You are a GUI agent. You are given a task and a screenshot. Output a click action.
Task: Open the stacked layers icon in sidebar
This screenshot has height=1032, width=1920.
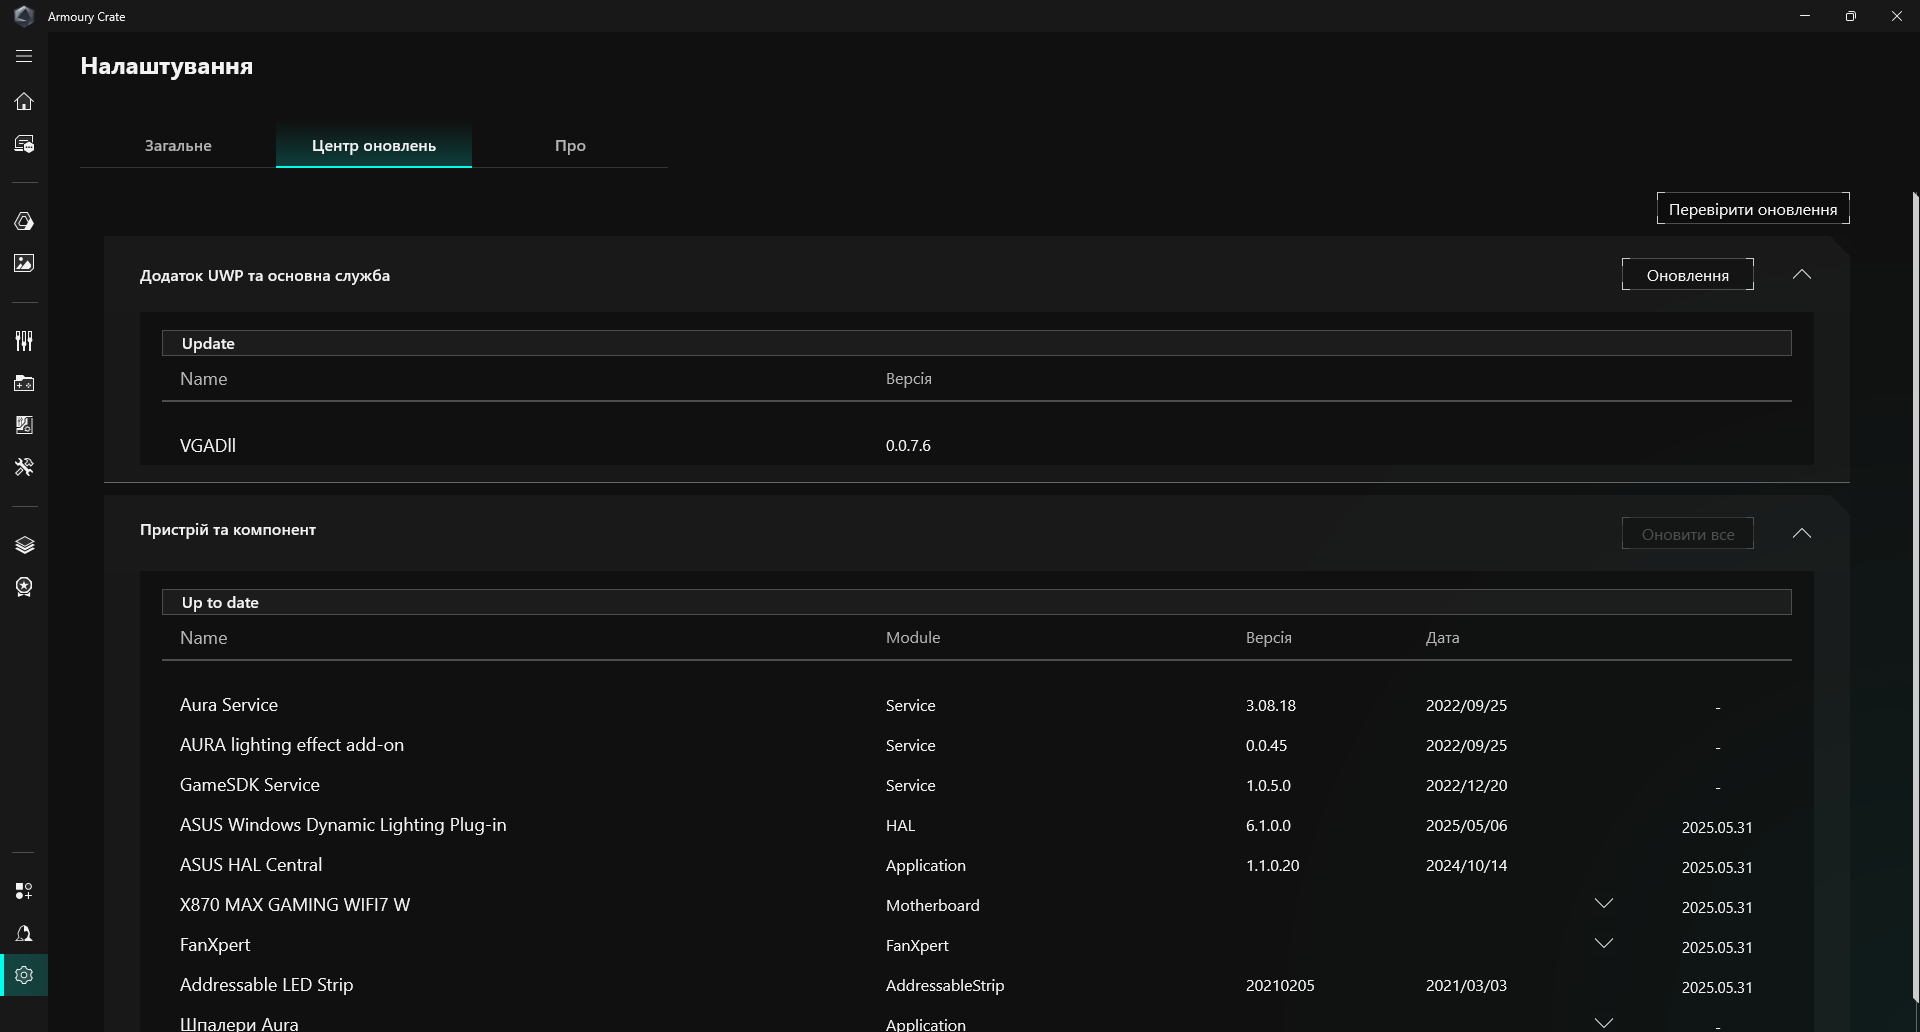click(x=24, y=545)
